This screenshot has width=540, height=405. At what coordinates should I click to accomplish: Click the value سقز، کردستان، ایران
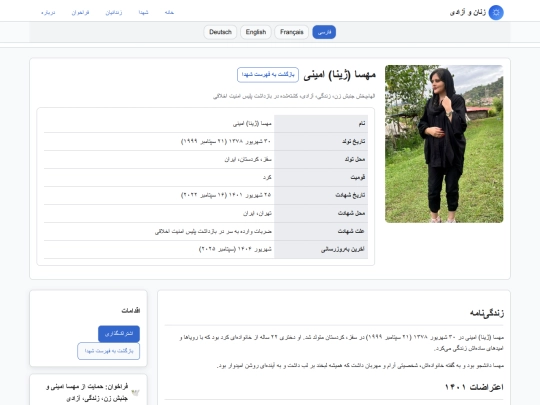click(248, 159)
